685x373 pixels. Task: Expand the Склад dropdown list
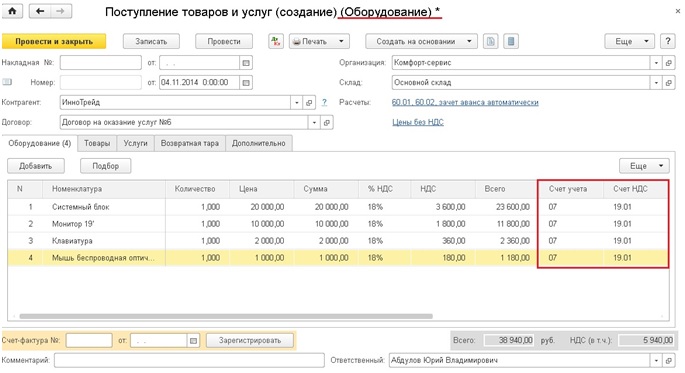[x=656, y=83]
